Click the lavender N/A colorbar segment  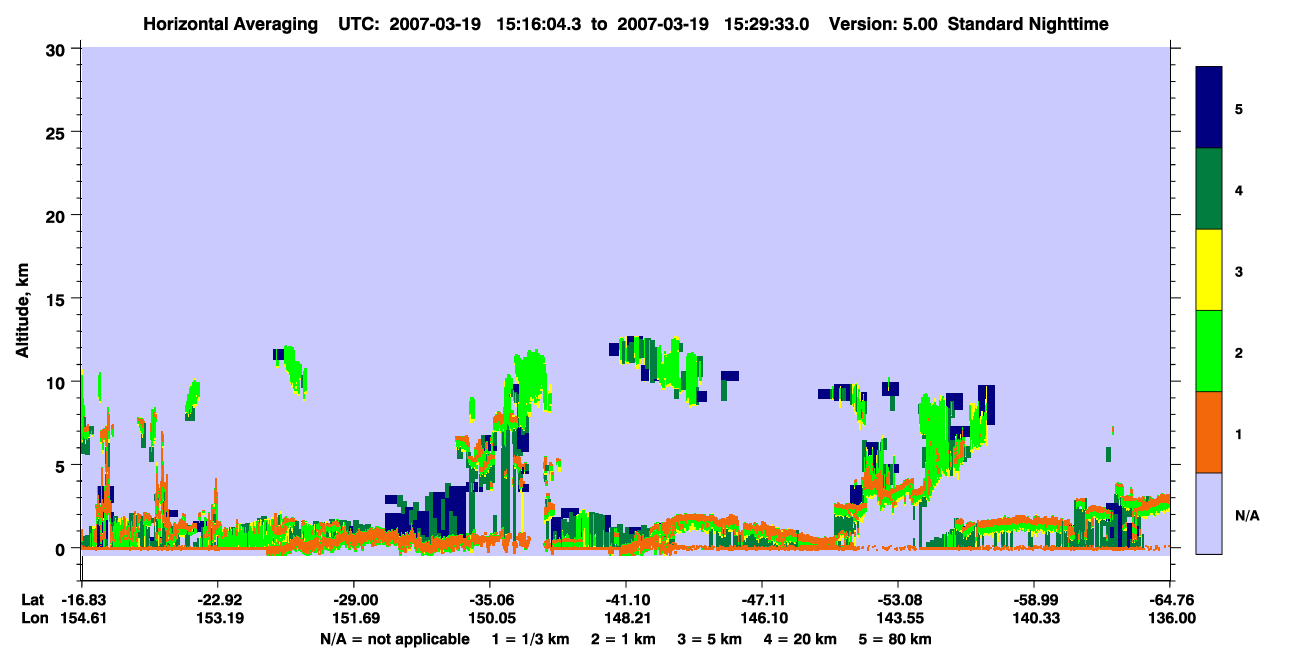1209,513
